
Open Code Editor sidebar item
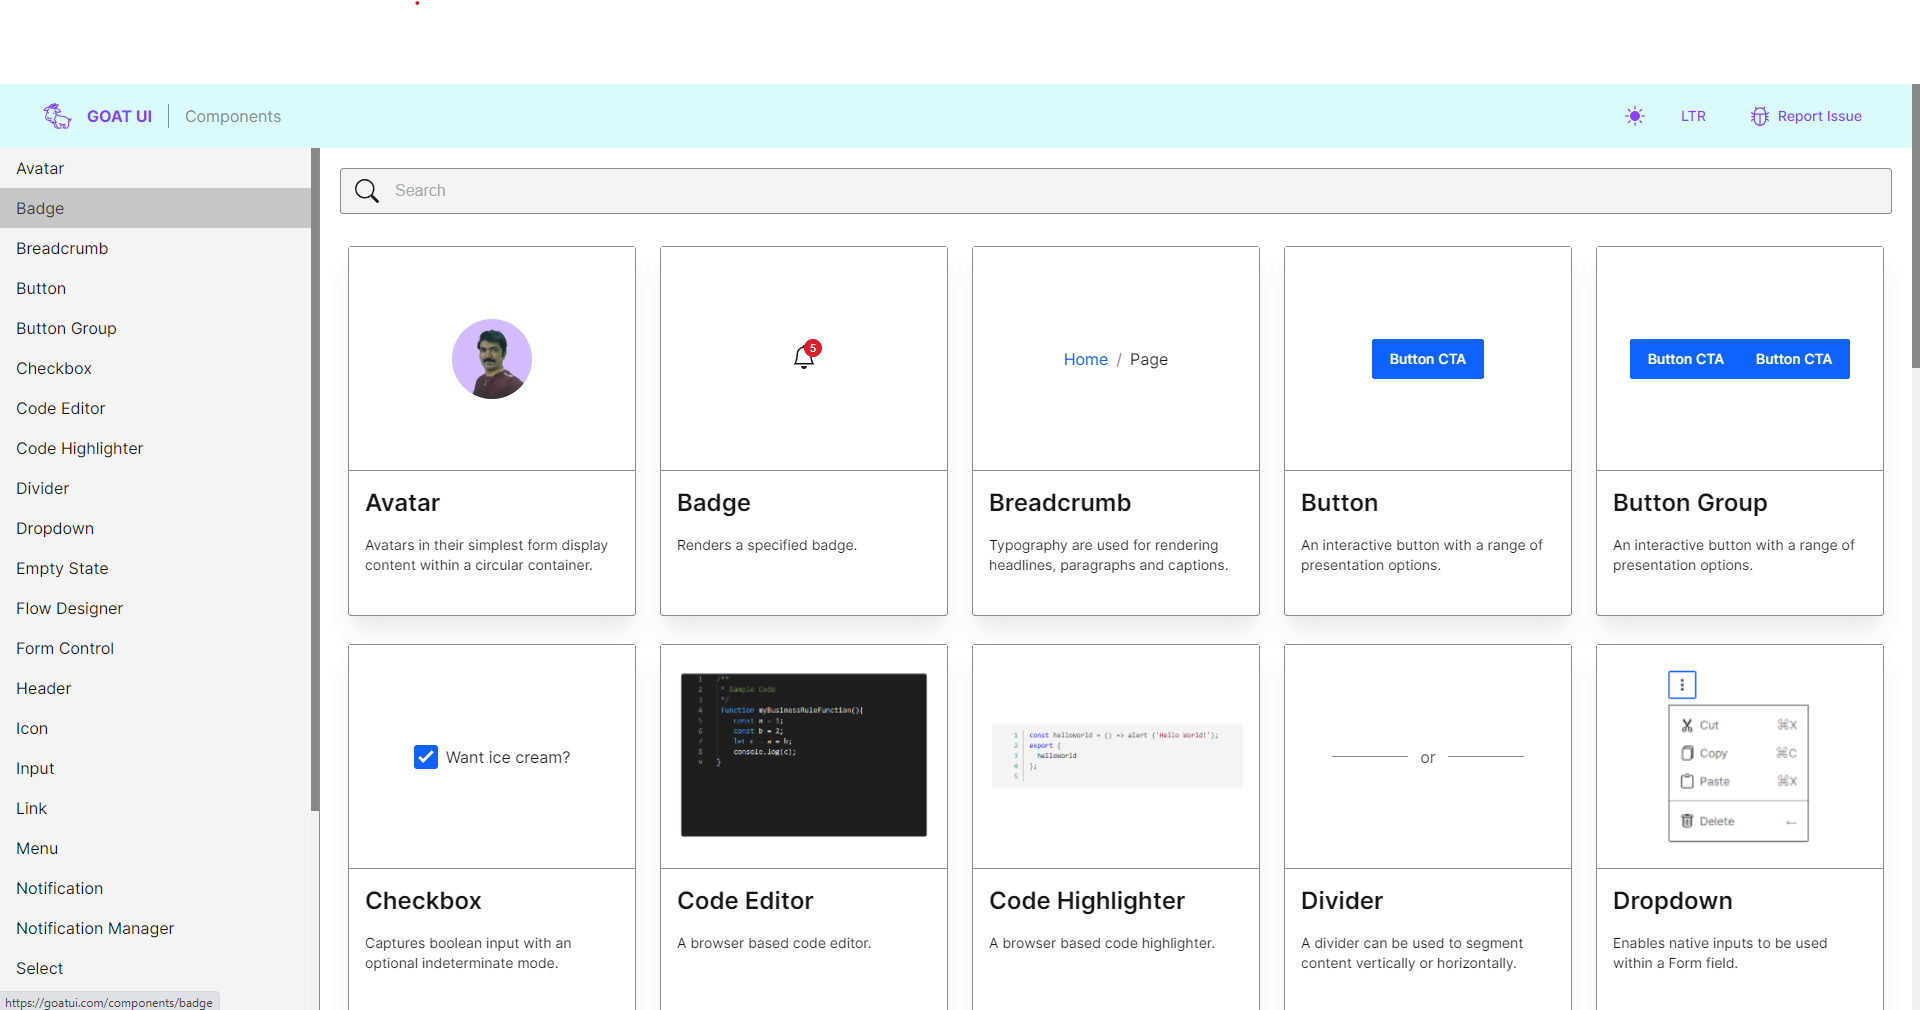click(x=155, y=408)
